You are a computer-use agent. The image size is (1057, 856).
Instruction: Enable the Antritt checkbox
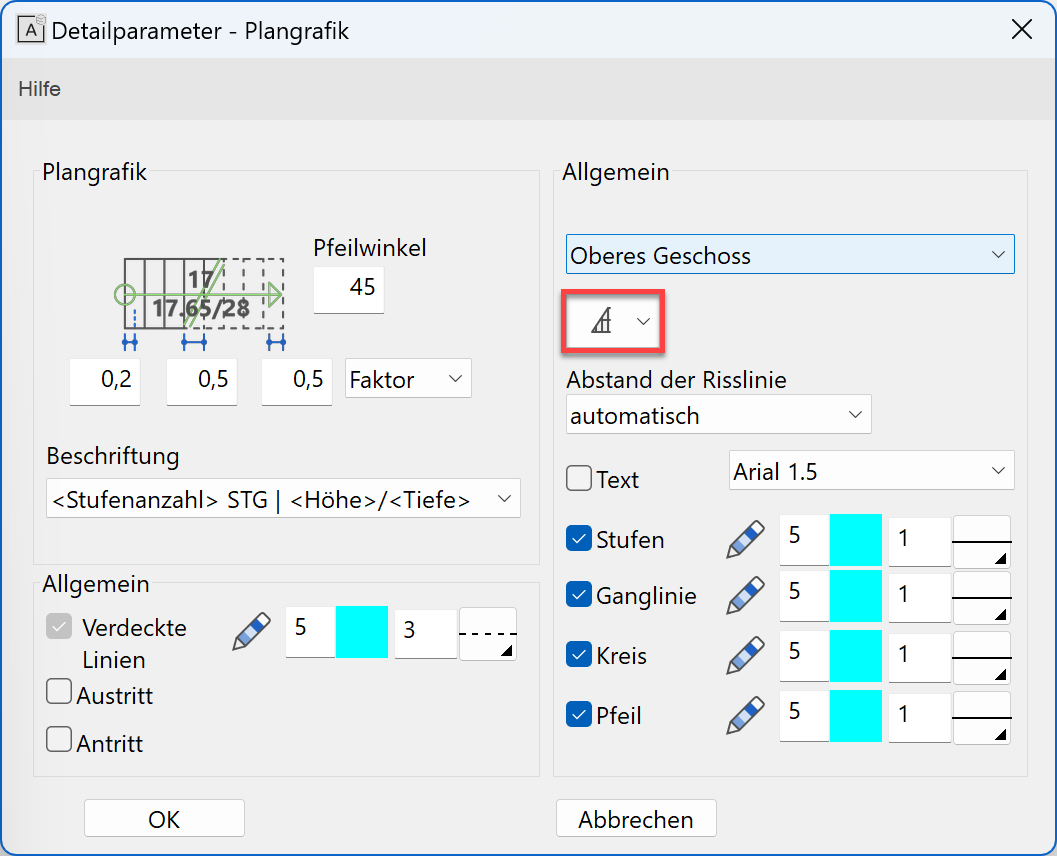[x=59, y=740]
